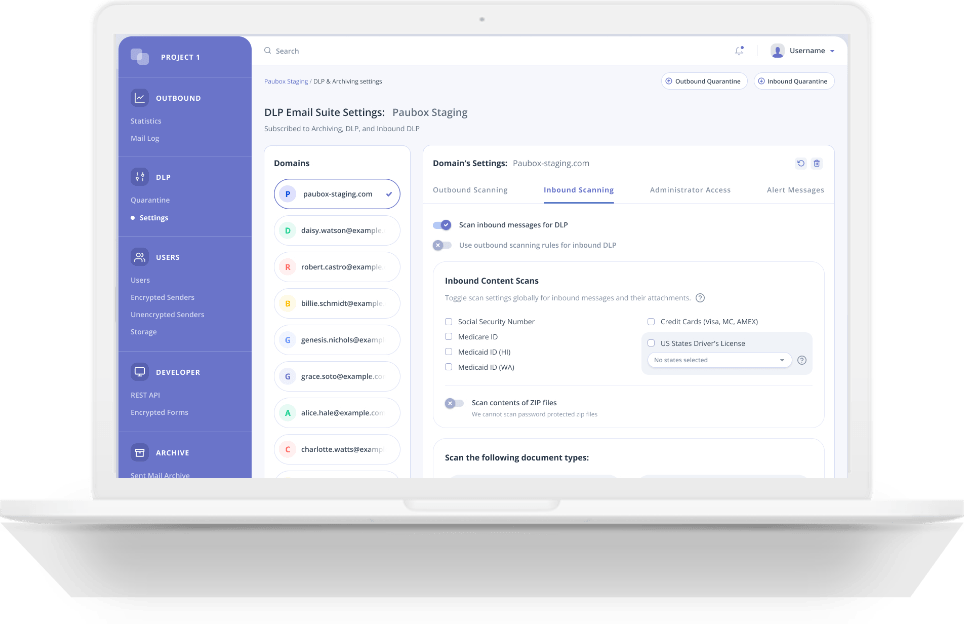Image resolution: width=964 pixels, height=624 pixels.
Task: Check the Credit Cards checkbox
Action: tap(650, 322)
